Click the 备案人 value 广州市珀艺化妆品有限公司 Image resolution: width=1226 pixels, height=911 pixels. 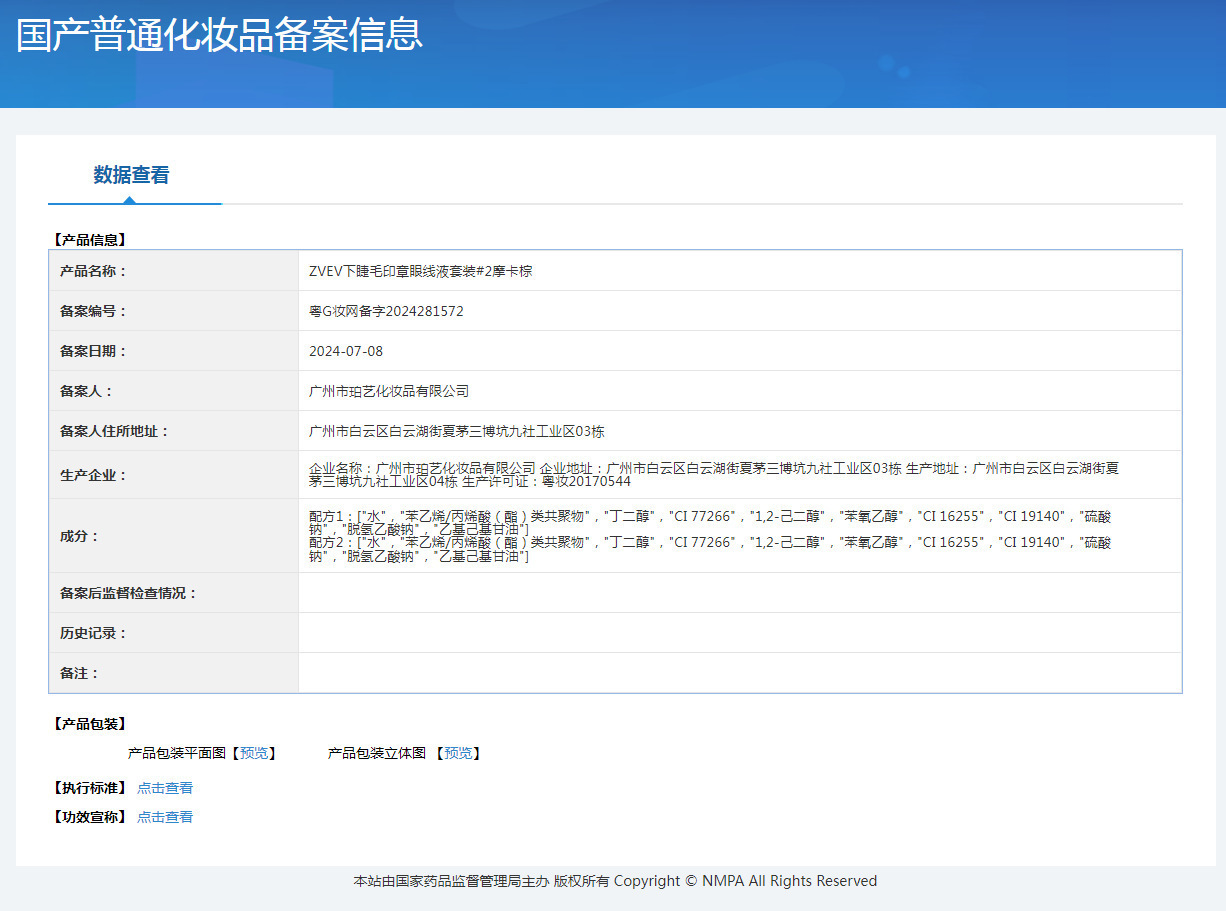point(389,391)
